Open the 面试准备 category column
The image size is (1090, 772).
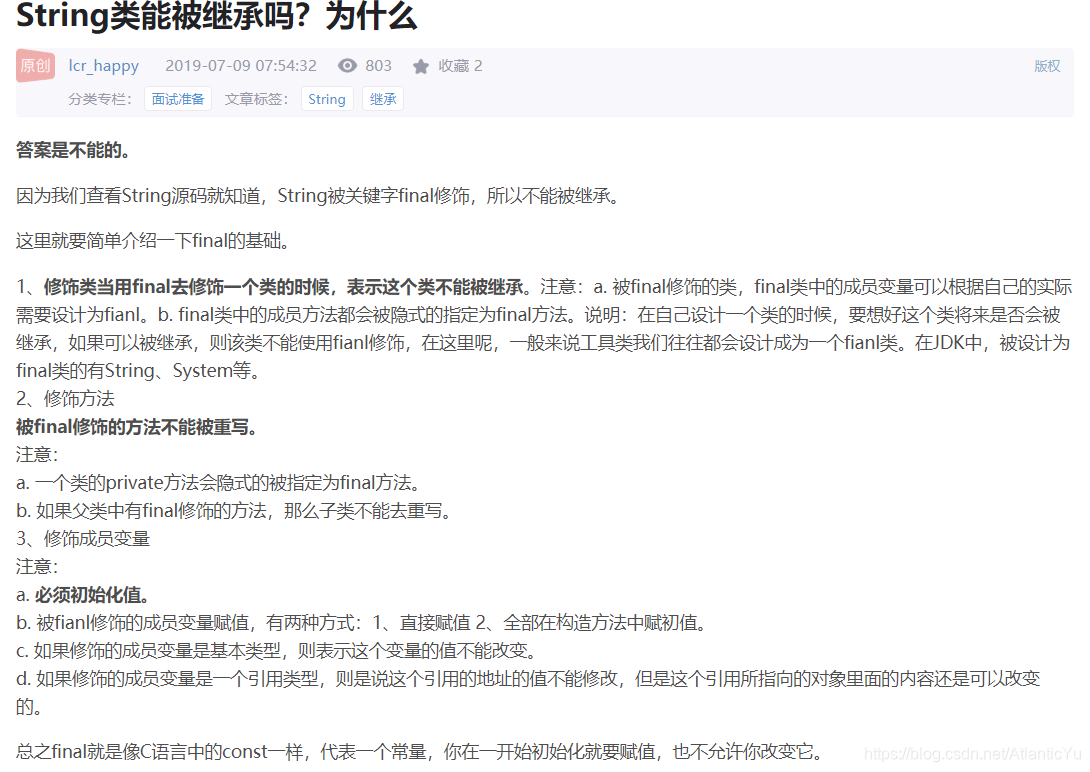point(178,98)
